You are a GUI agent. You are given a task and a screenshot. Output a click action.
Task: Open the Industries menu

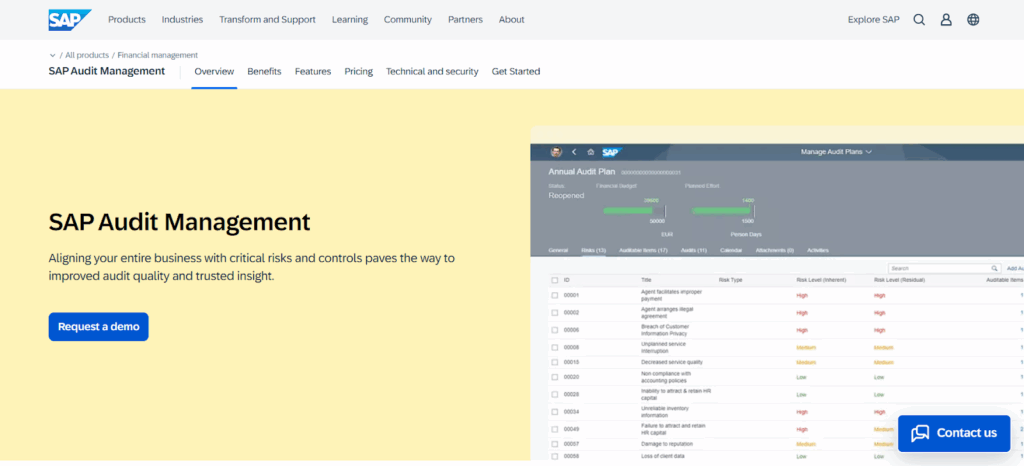[x=182, y=20]
